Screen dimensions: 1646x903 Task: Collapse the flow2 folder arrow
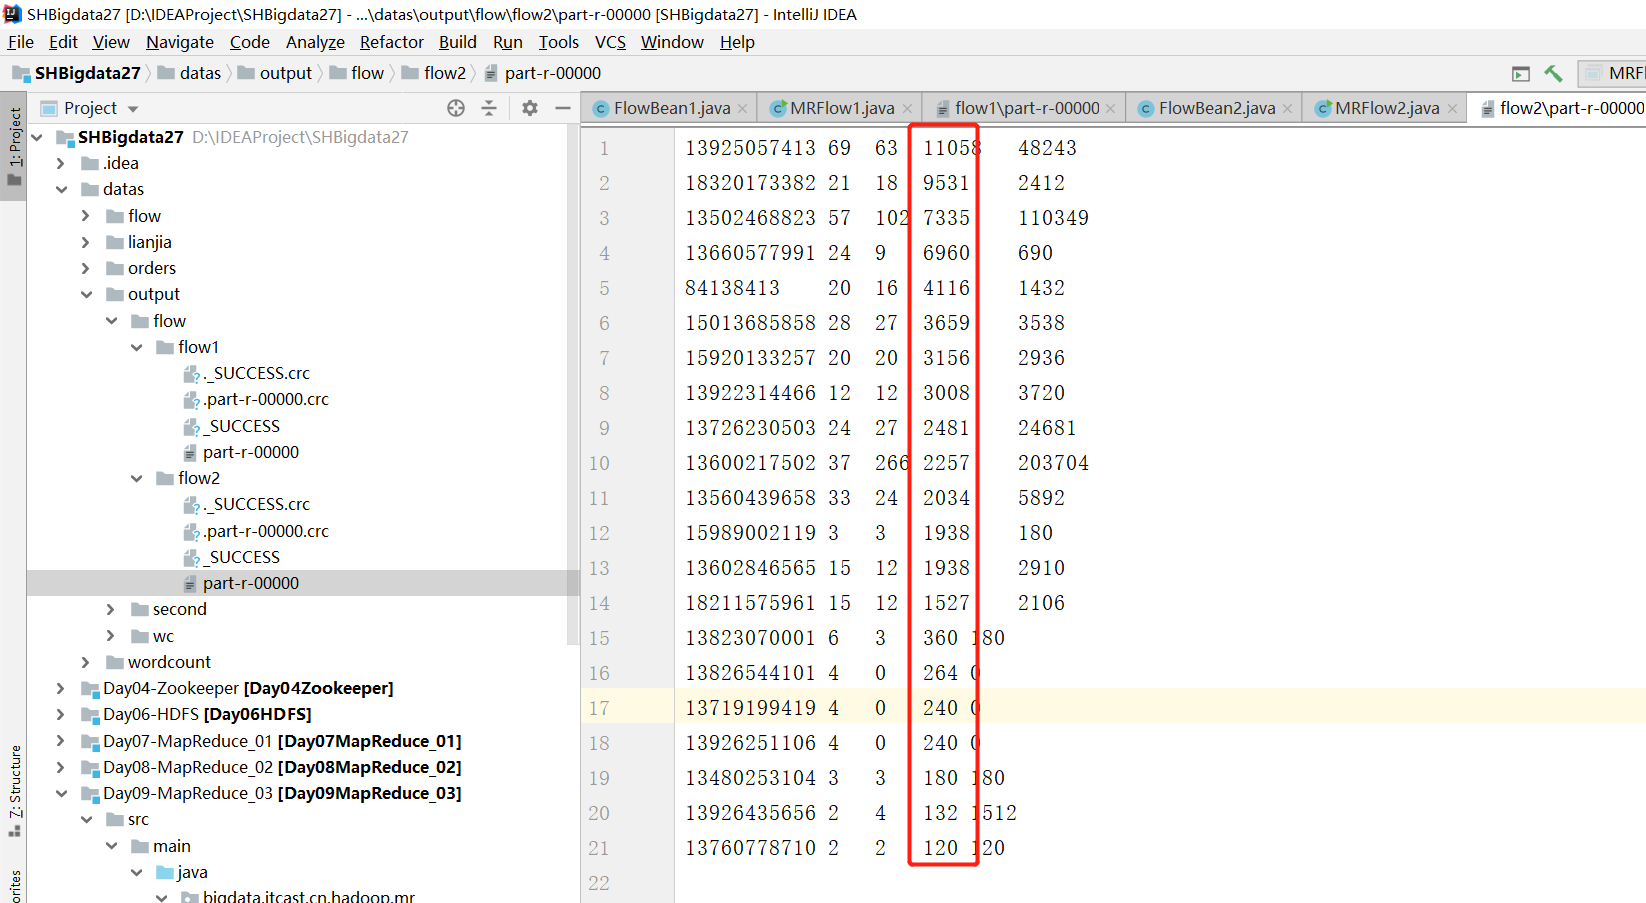pos(136,478)
